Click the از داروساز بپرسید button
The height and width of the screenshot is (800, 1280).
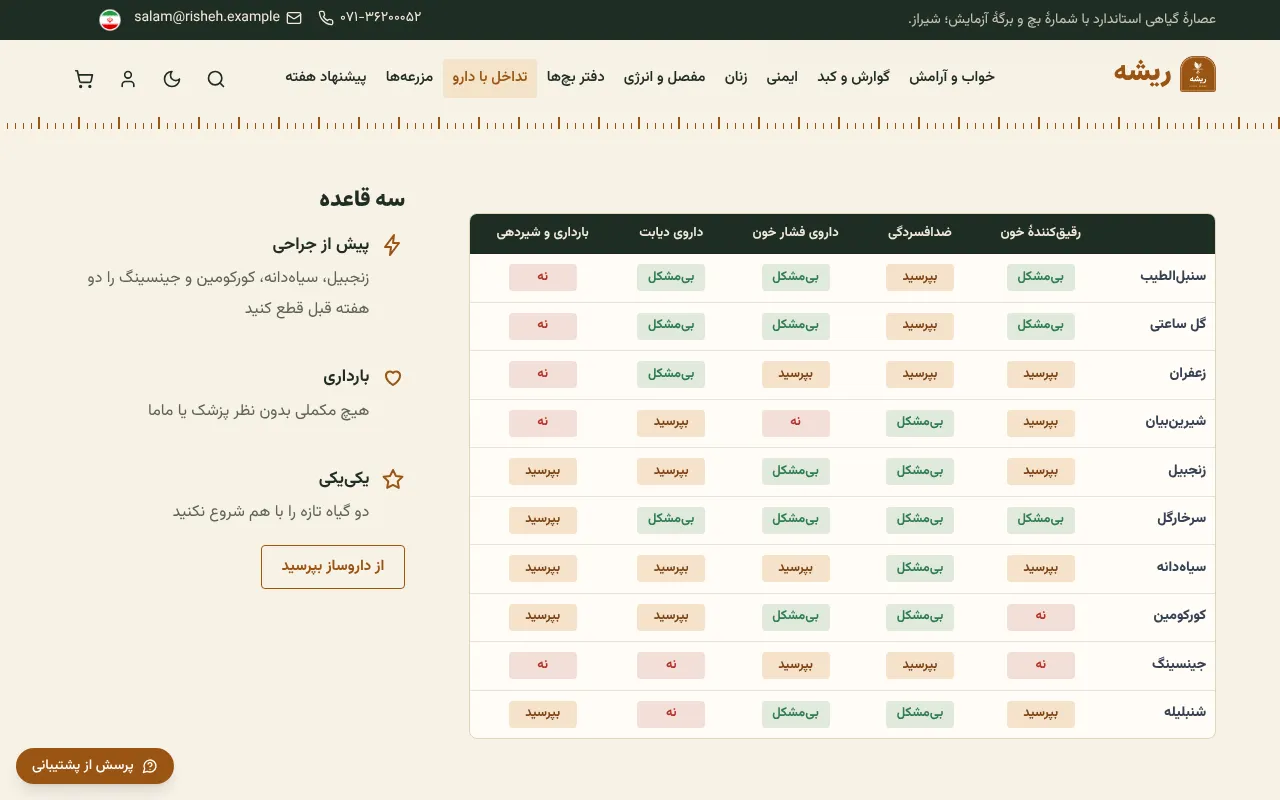click(333, 567)
